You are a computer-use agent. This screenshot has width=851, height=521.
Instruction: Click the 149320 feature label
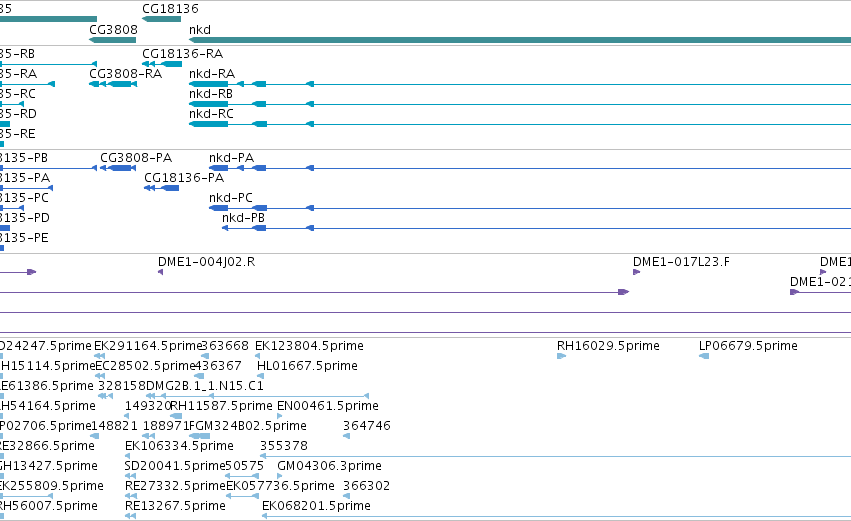(148, 406)
